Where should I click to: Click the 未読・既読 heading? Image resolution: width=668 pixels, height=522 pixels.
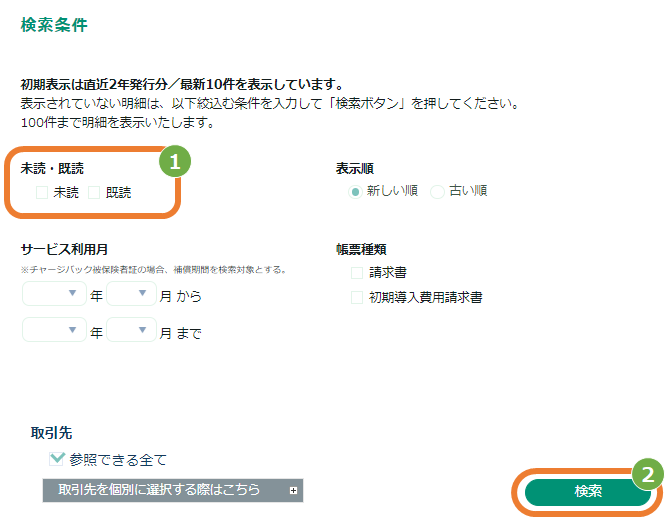[52, 168]
